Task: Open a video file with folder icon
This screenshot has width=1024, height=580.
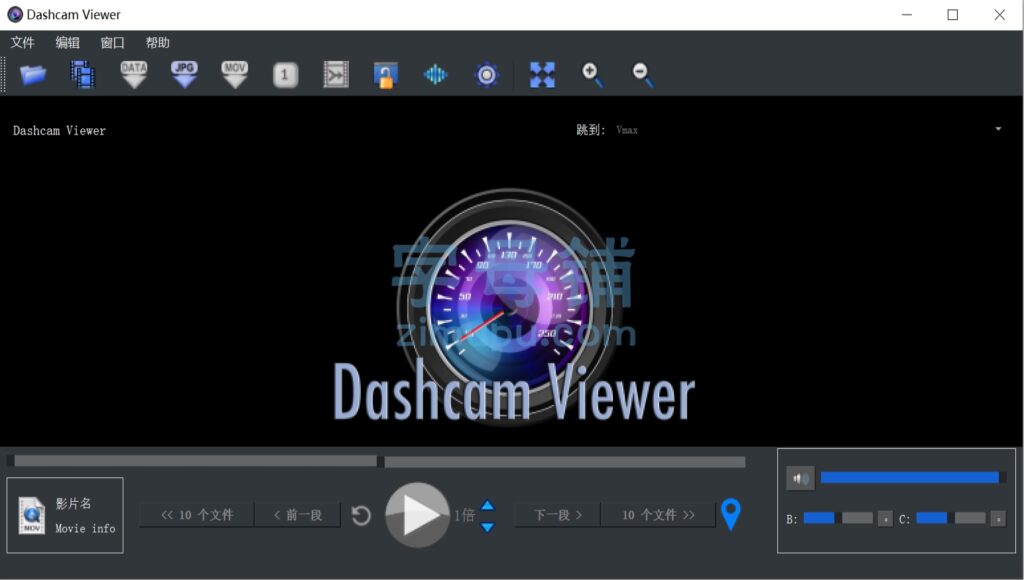Action: pos(33,74)
